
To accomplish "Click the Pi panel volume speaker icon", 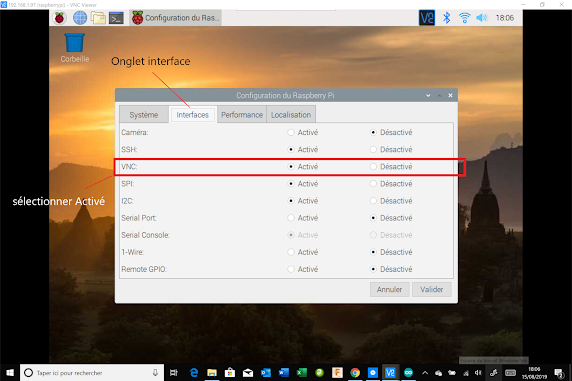I will click(482, 18).
